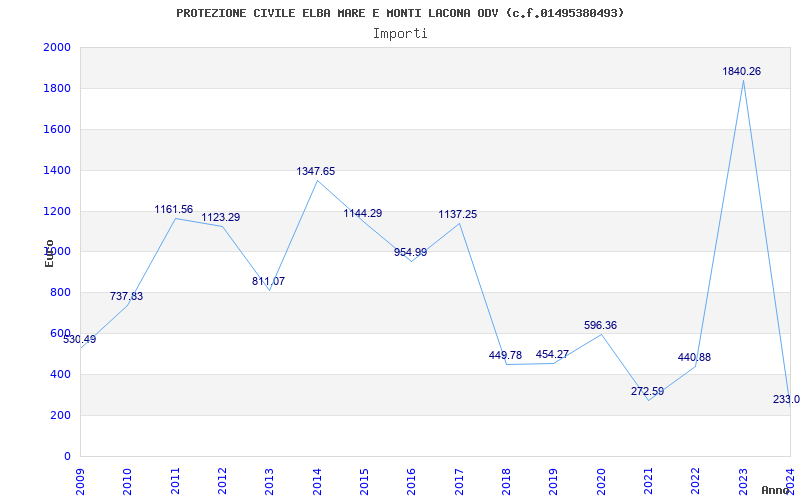Click the x-axis year 2020
The height and width of the screenshot is (500, 800).
click(x=601, y=482)
